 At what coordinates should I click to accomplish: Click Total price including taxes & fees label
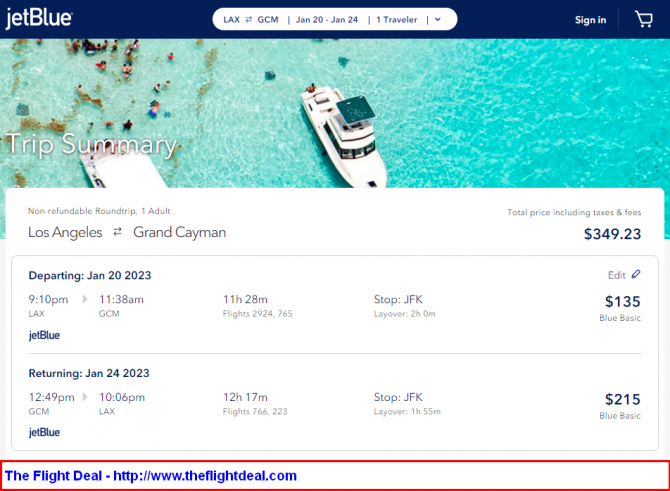[574, 212]
